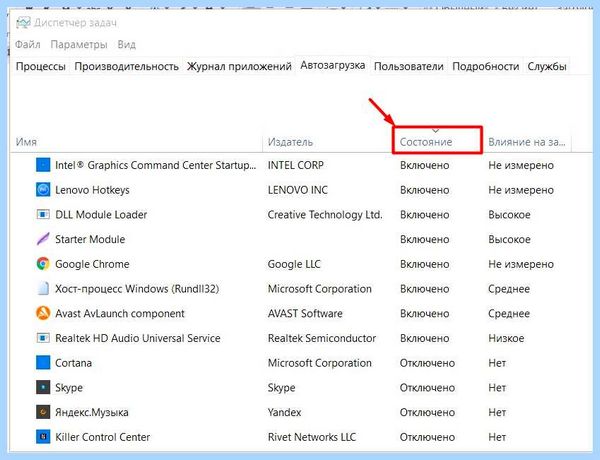Image resolution: width=600 pixels, height=460 pixels.
Task: Select the Realtek HD Audio Universal Service entry
Action: 138,338
